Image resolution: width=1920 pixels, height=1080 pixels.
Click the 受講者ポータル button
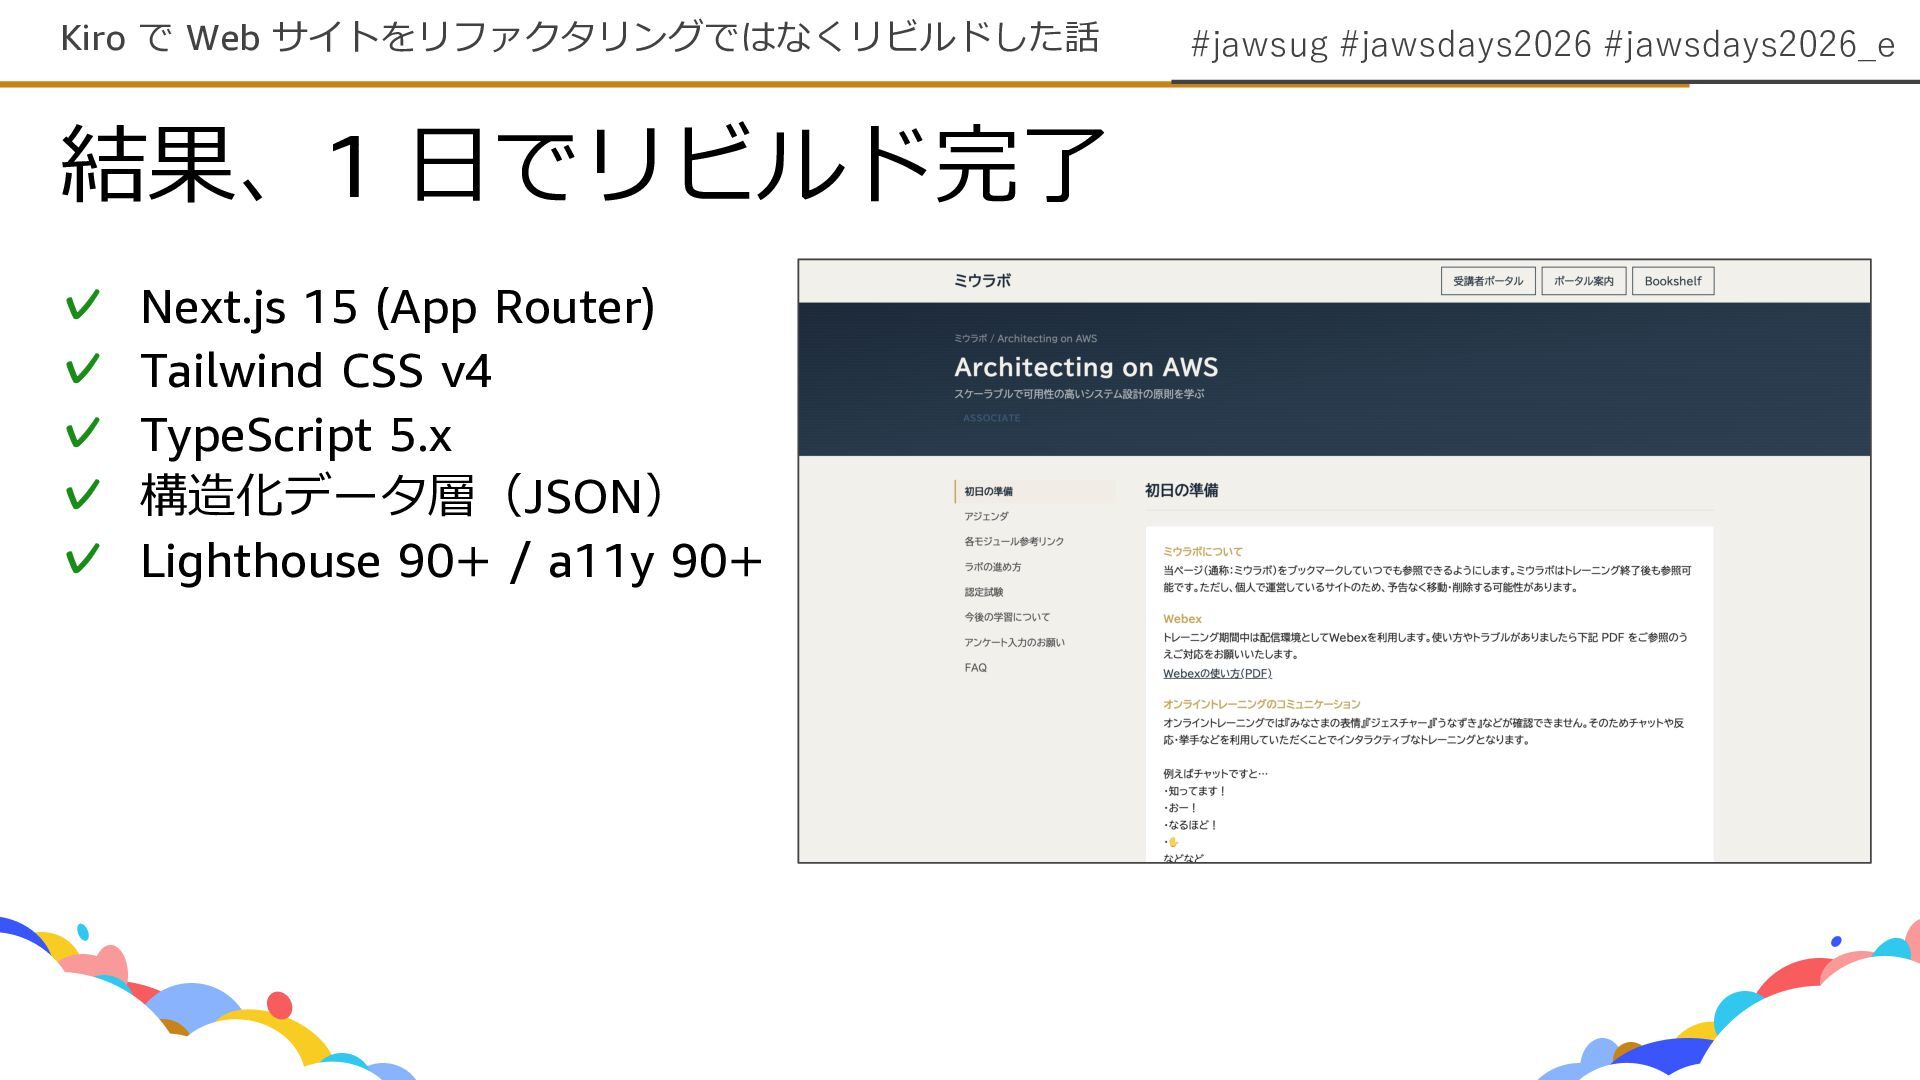point(1487,281)
